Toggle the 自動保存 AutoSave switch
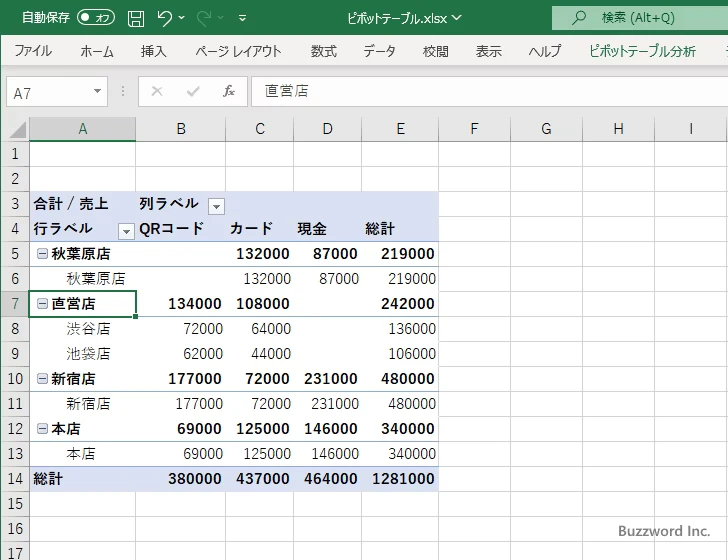 [x=96, y=18]
